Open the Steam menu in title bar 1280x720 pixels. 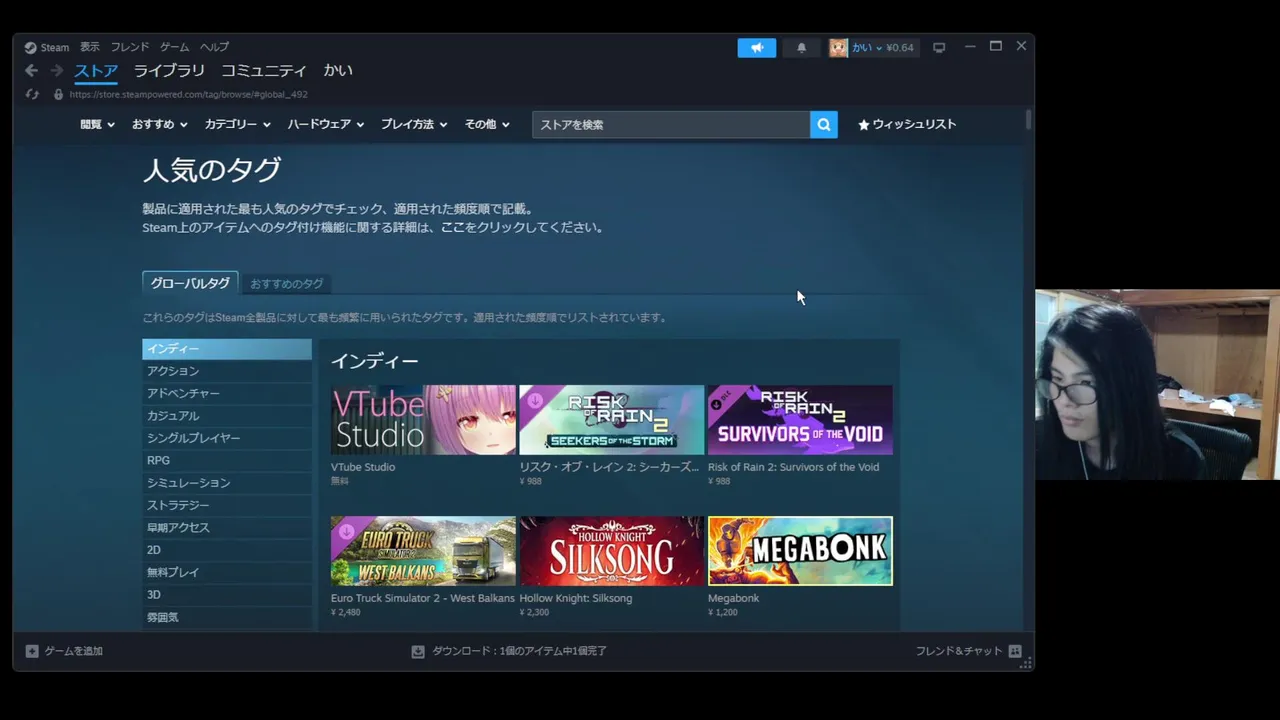coord(55,47)
